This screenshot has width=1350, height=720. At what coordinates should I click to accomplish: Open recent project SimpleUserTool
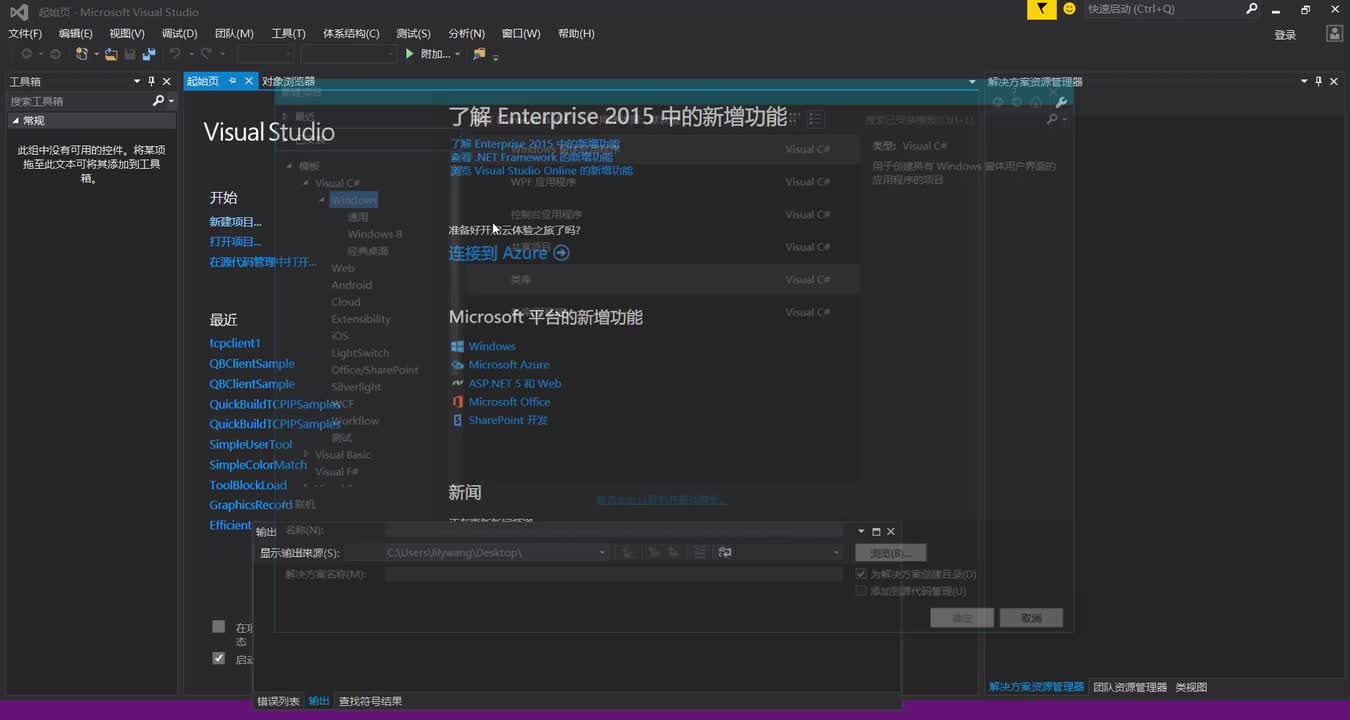[x=251, y=444]
